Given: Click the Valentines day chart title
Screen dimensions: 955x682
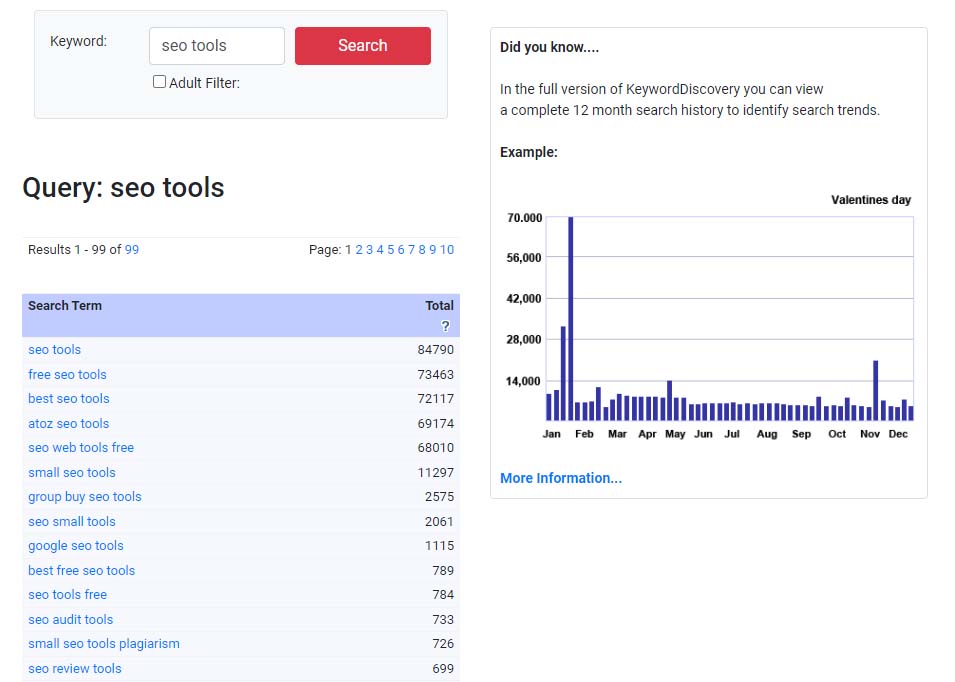Looking at the screenshot, I should coord(871,200).
